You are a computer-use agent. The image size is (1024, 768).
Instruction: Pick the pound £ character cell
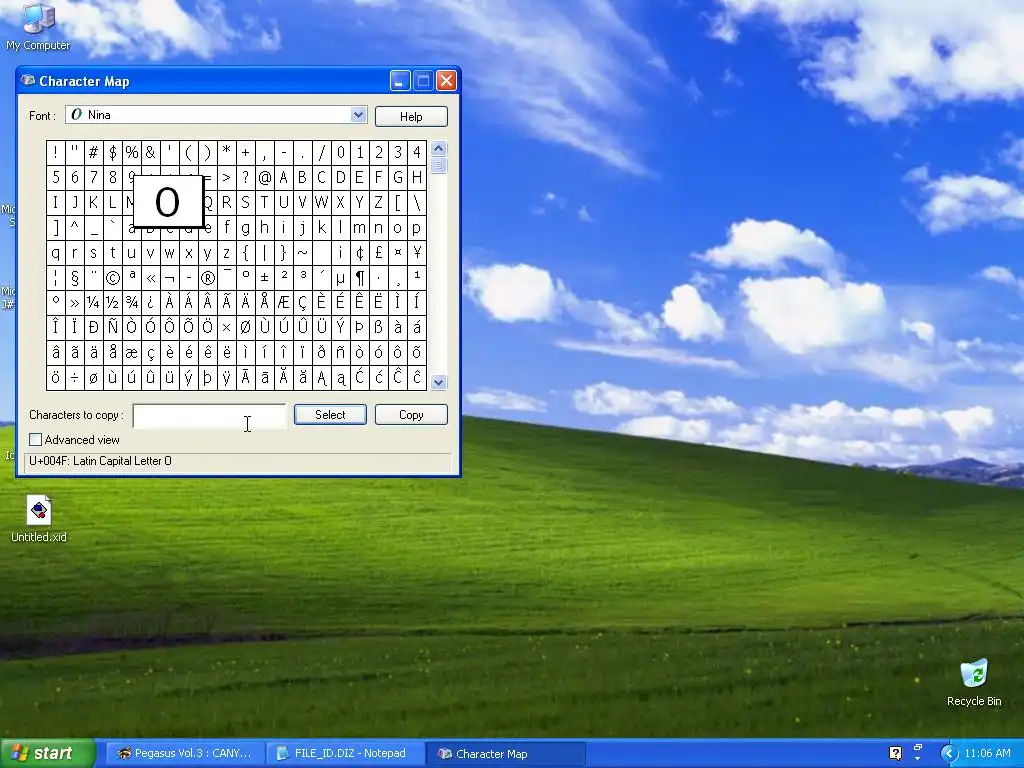pos(378,253)
